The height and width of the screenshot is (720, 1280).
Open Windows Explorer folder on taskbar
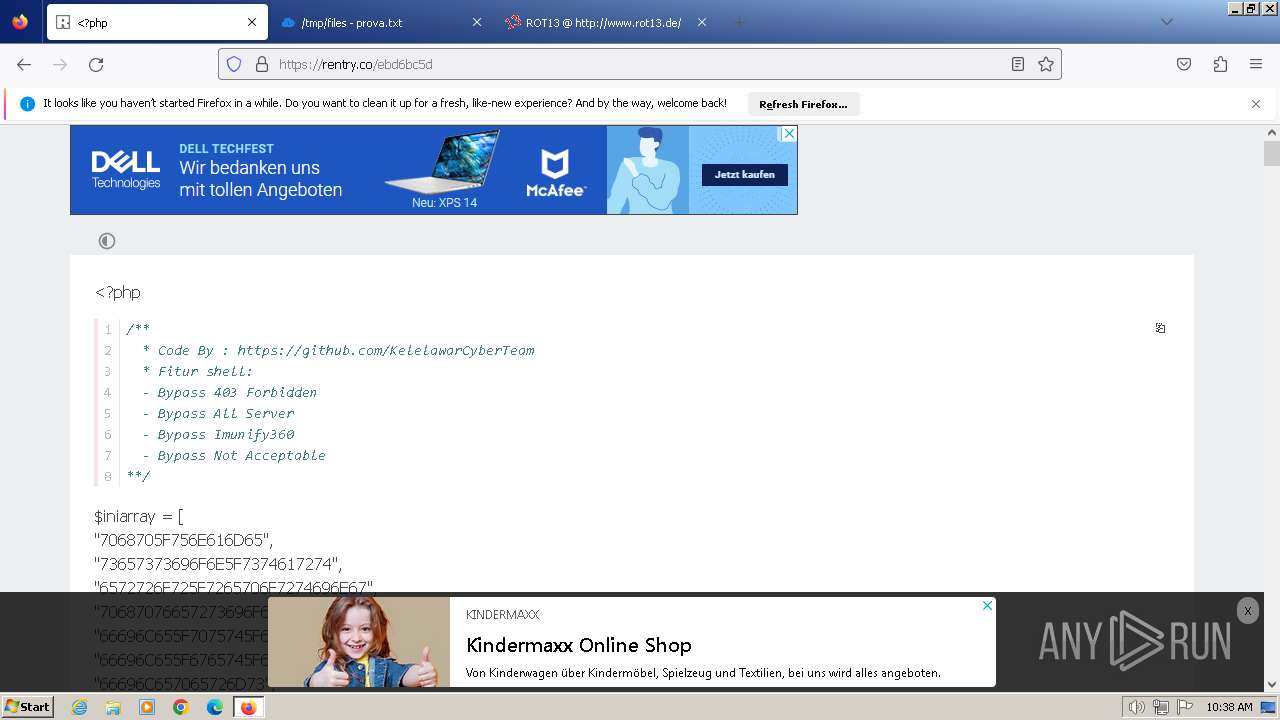[113, 707]
